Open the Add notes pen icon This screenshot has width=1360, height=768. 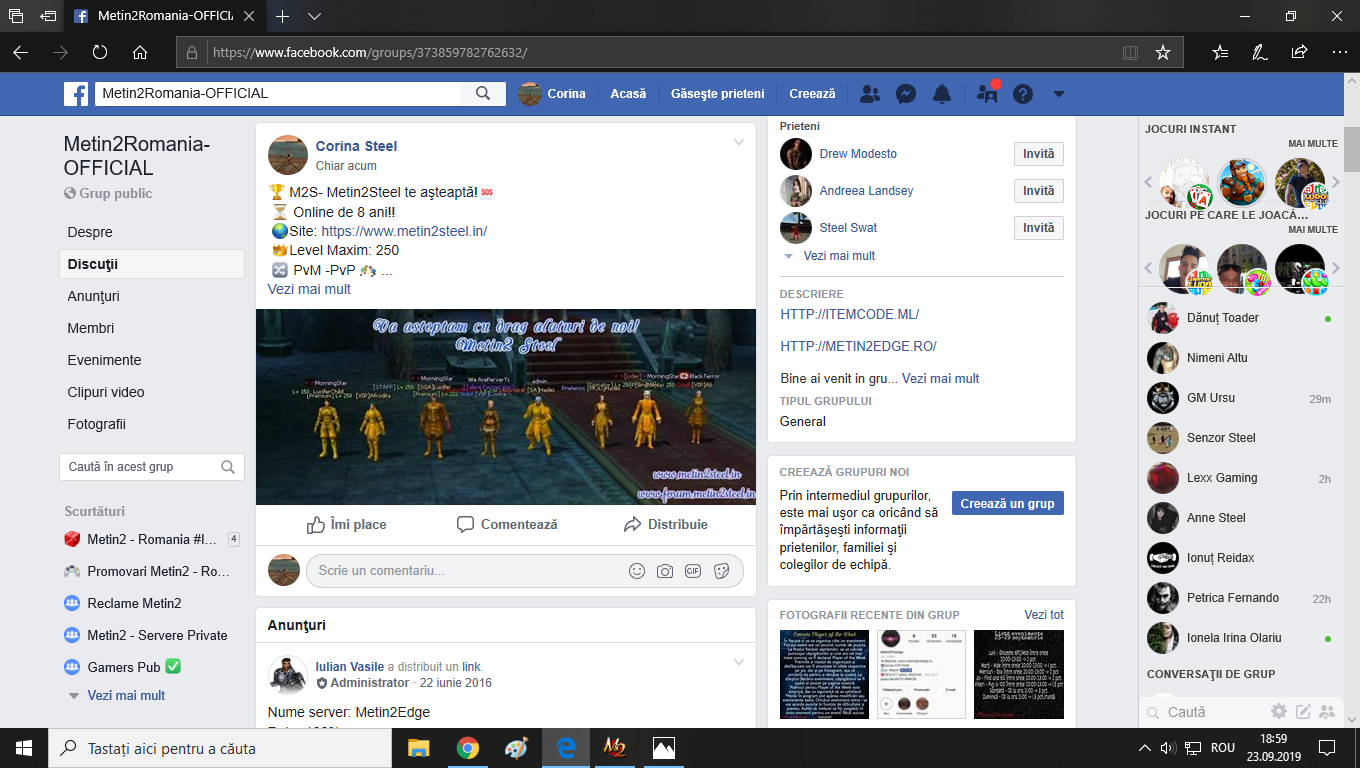click(x=1260, y=52)
